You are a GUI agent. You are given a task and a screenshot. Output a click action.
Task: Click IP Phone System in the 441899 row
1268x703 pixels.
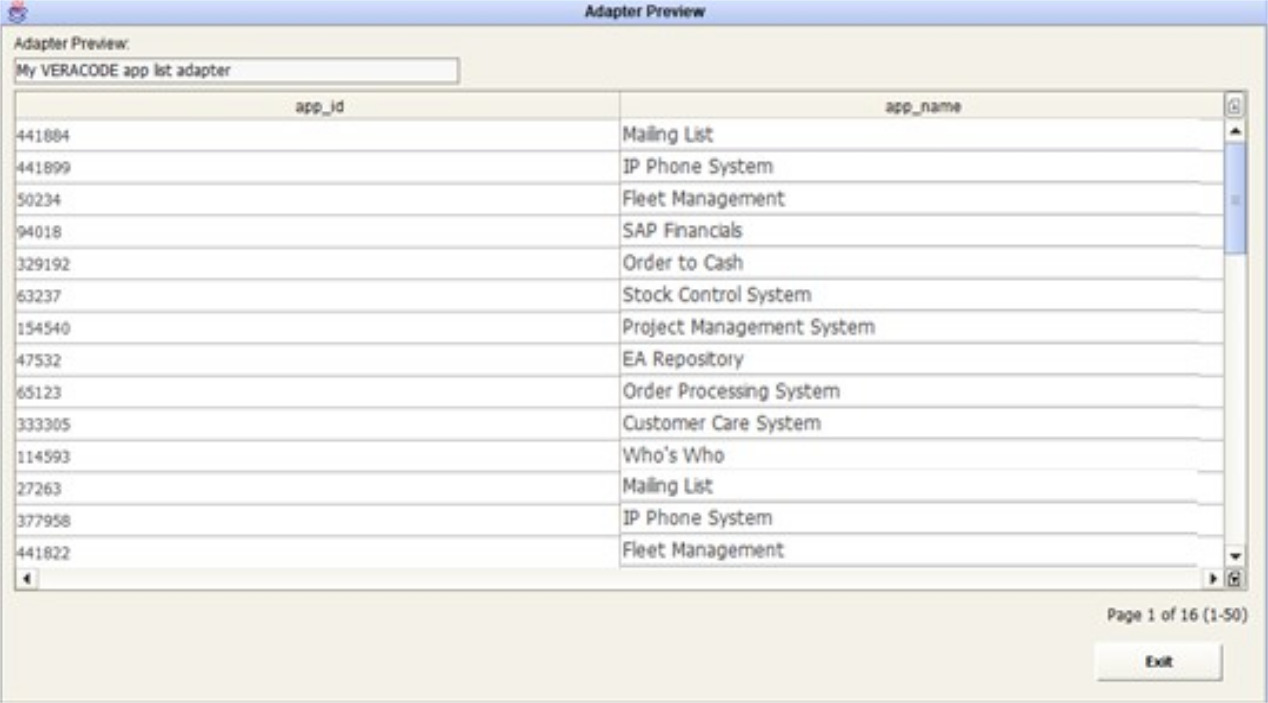pos(922,167)
